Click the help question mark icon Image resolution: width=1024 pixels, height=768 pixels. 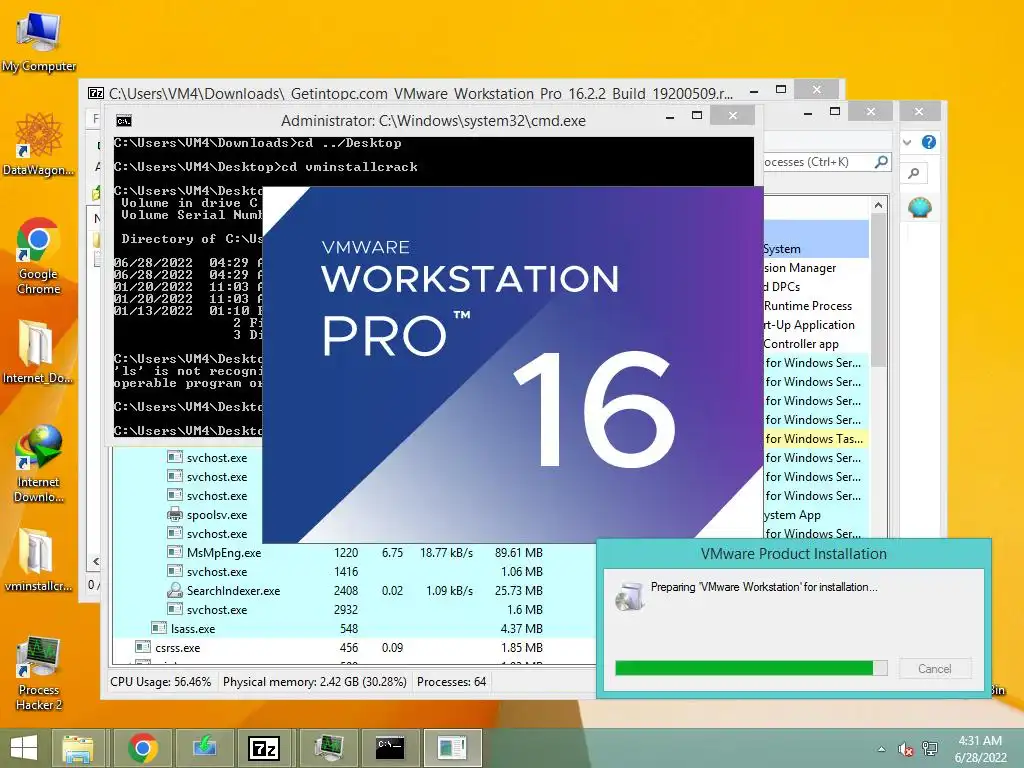[929, 142]
